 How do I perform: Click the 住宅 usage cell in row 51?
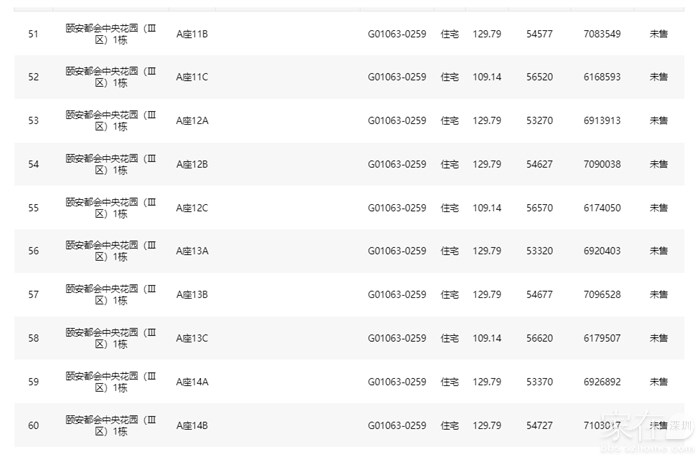point(450,34)
